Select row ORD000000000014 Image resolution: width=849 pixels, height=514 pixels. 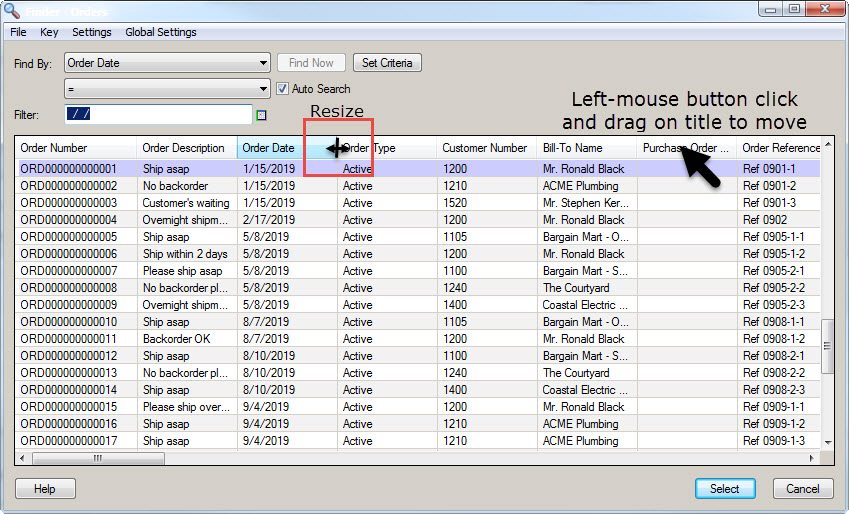(x=417, y=390)
